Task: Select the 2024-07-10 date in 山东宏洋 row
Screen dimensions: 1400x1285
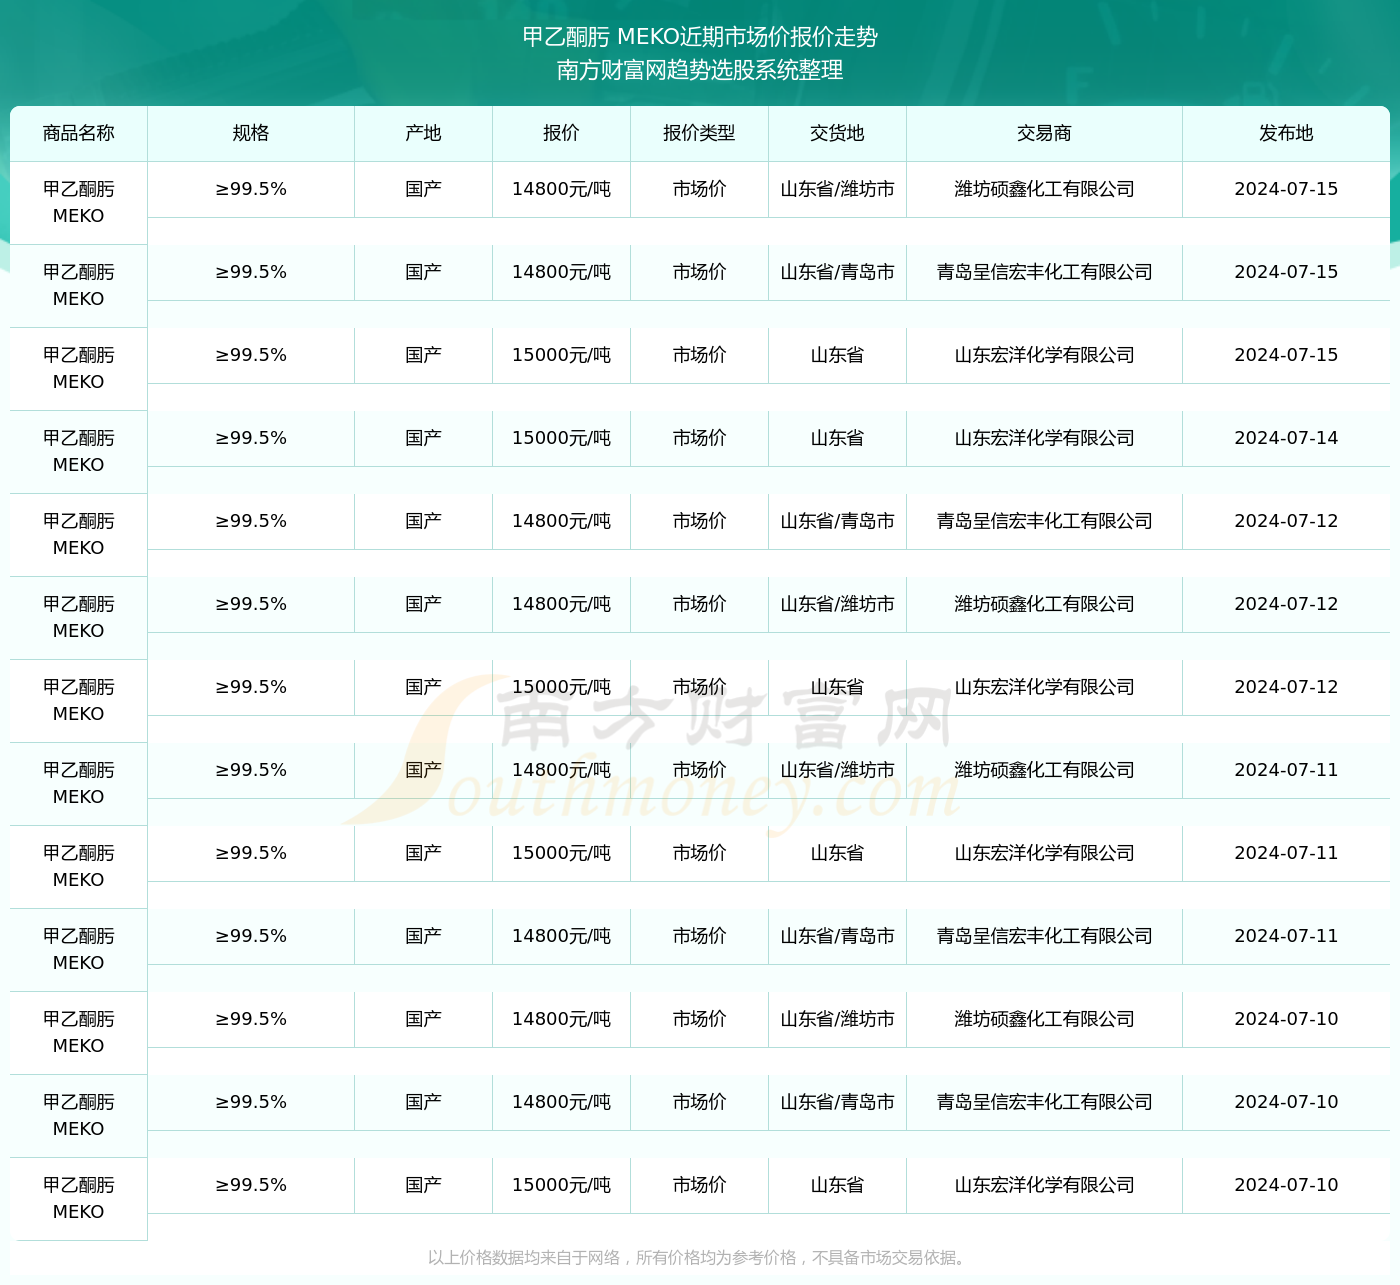Action: (1286, 1185)
